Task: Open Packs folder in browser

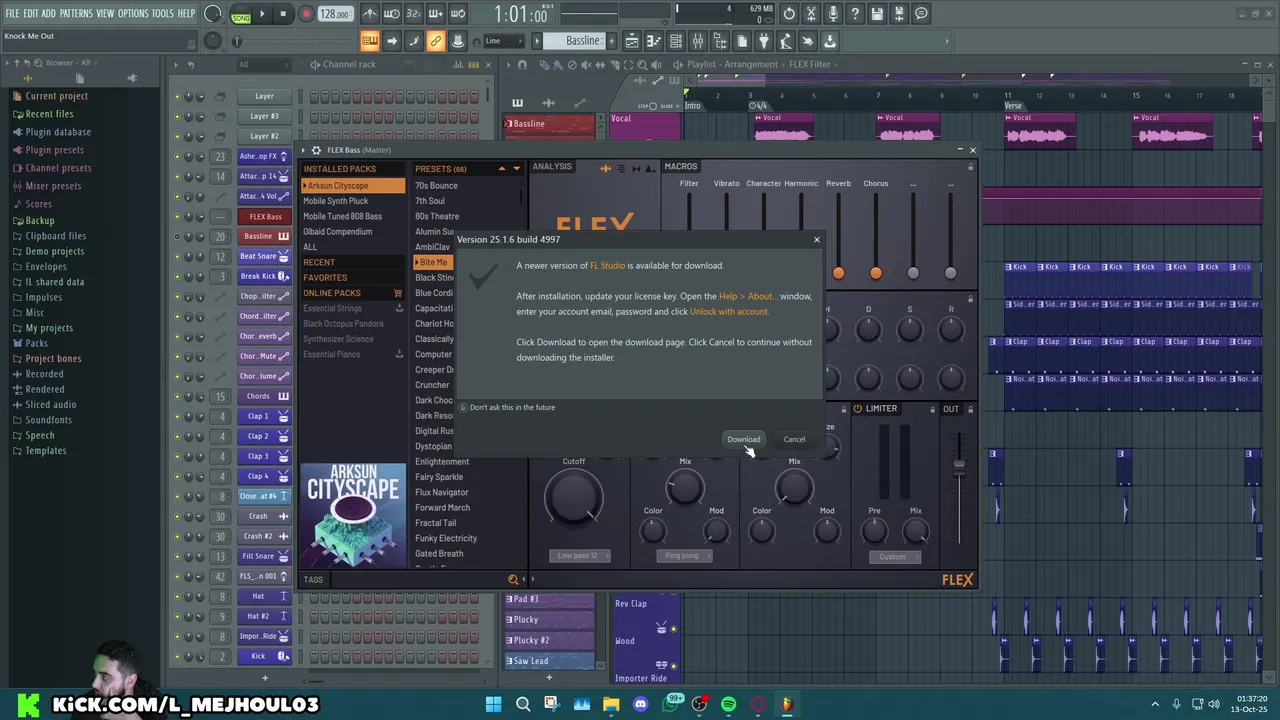Action: 36,343
